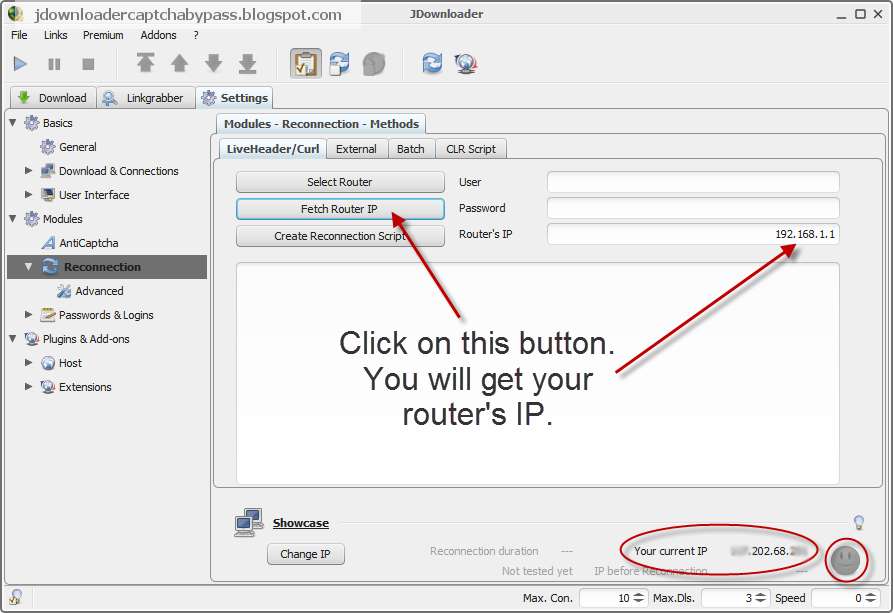The image size is (893, 613).
Task: Open the File menu
Action: point(19,35)
